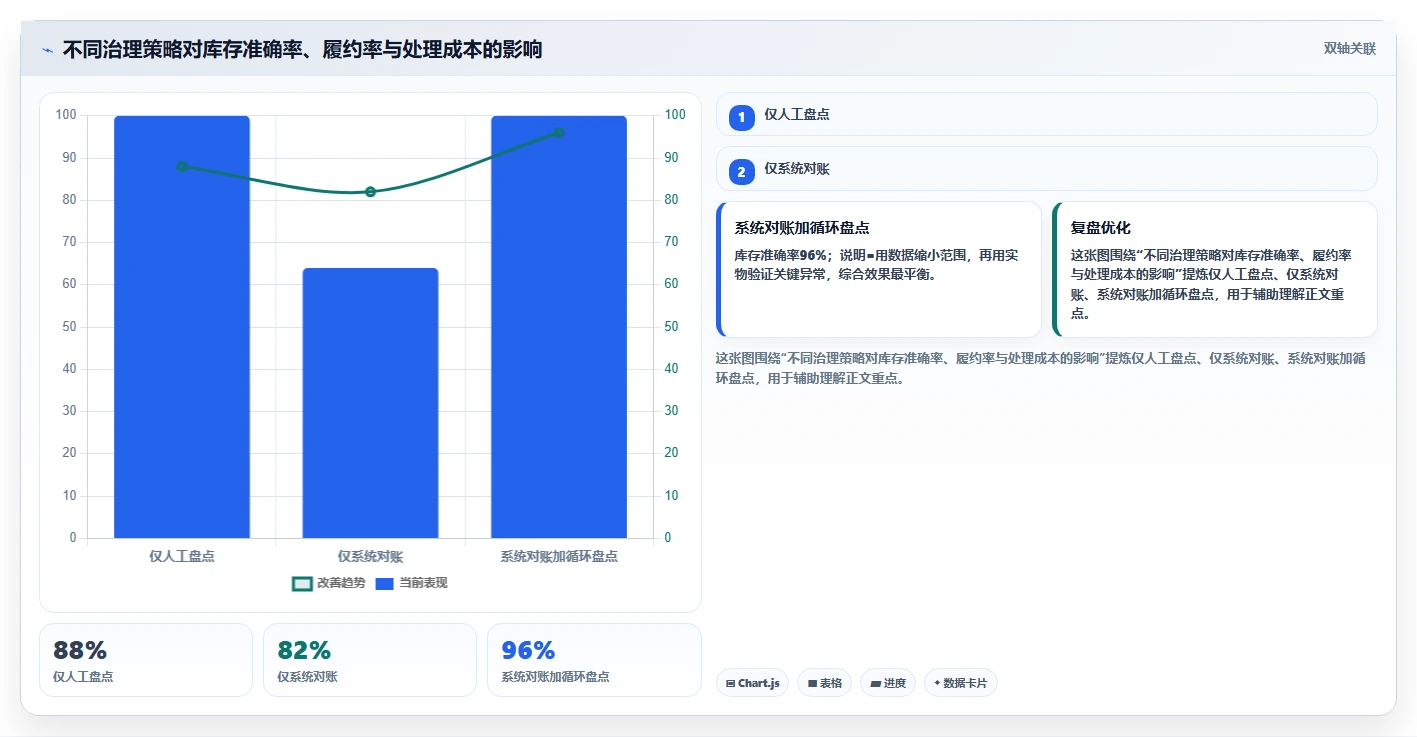This screenshot has height=737, width=1417.
Task: Click the number 2 badge for 仅系统对账
Action: 741,172
